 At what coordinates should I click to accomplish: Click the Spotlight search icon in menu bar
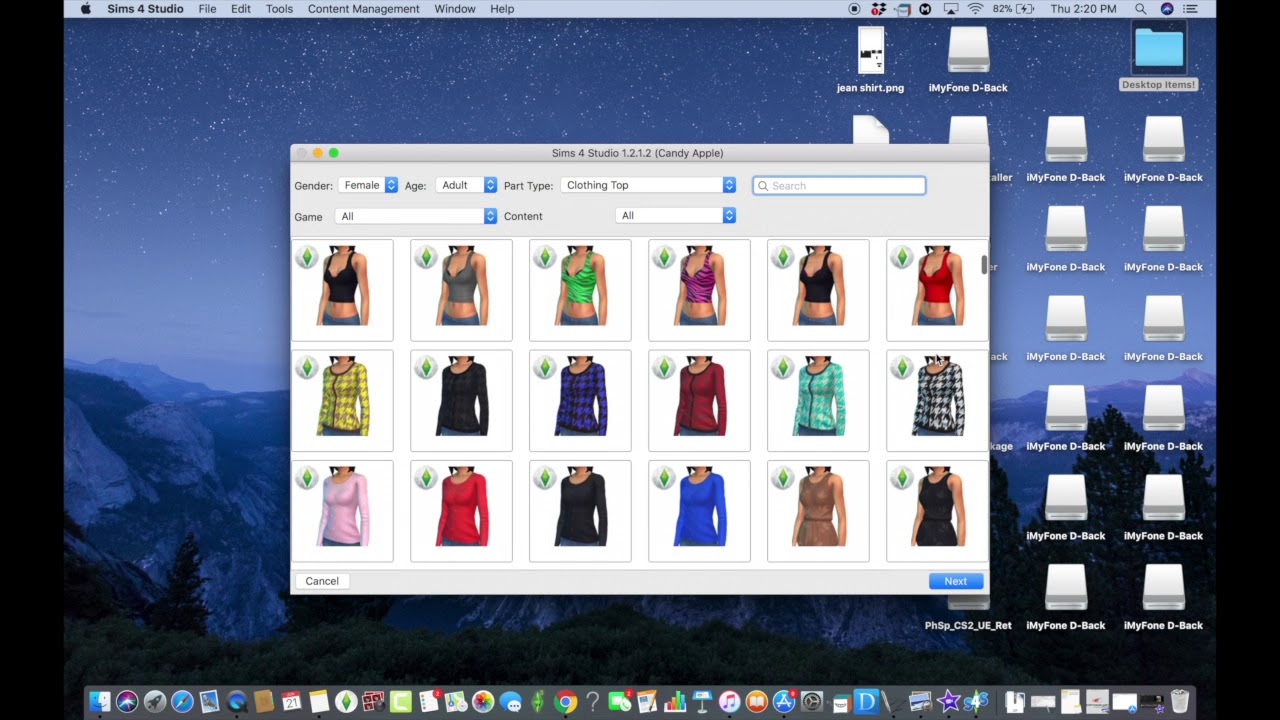coord(1141,9)
